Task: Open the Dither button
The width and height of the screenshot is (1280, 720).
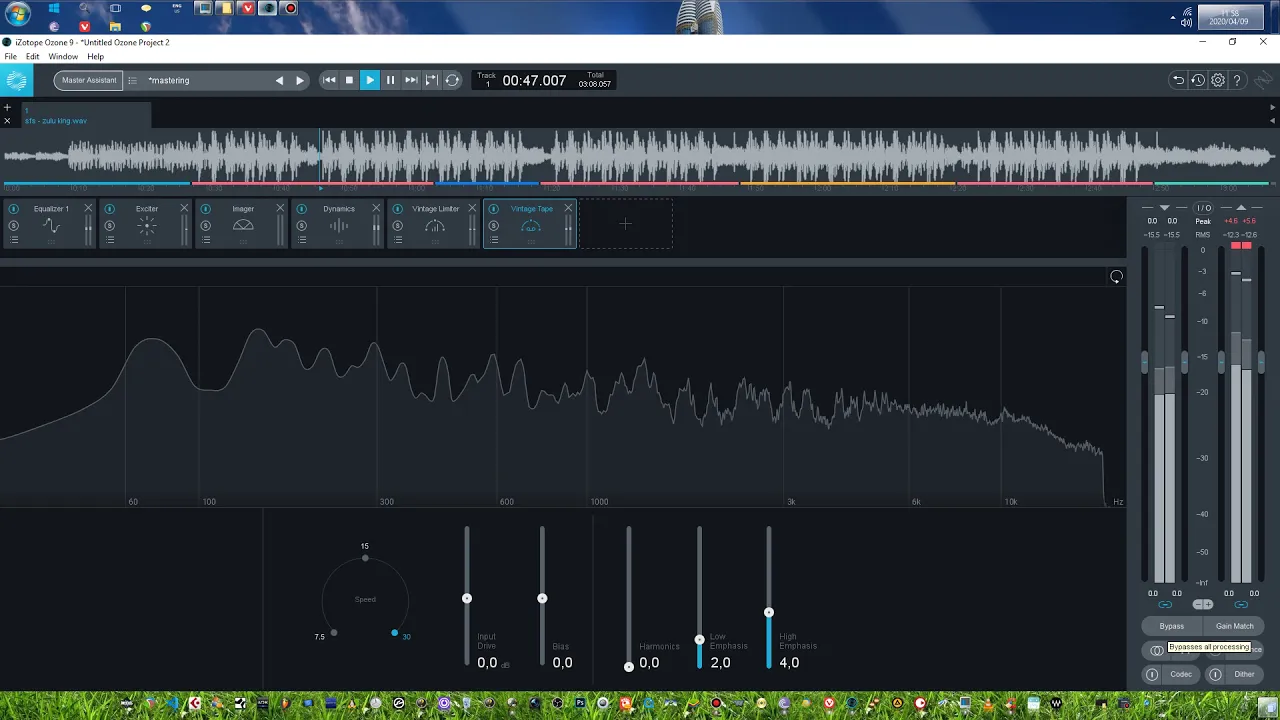Action: point(1244,674)
